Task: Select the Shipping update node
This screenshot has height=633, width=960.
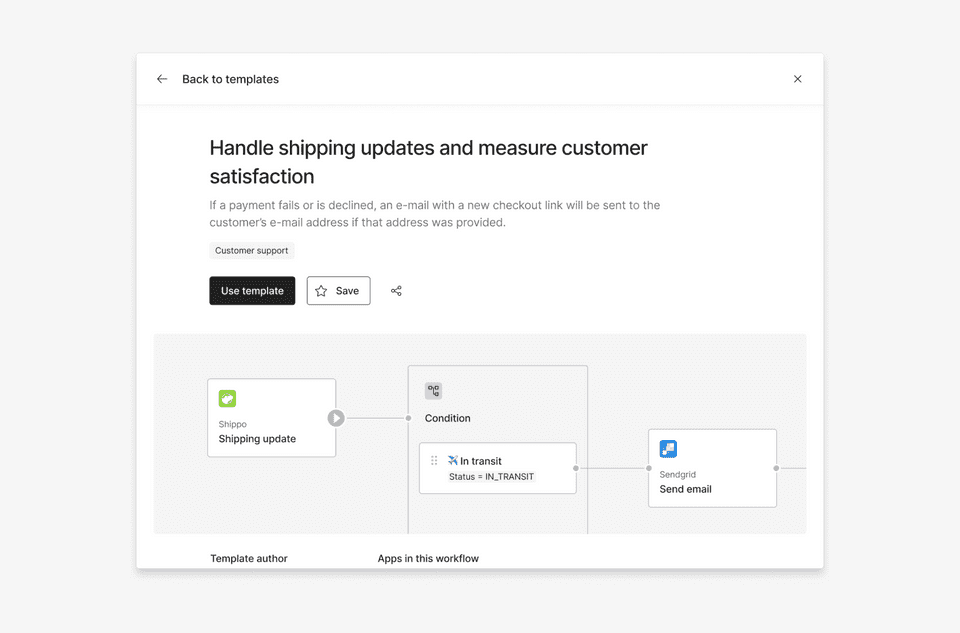Action: pos(272,418)
